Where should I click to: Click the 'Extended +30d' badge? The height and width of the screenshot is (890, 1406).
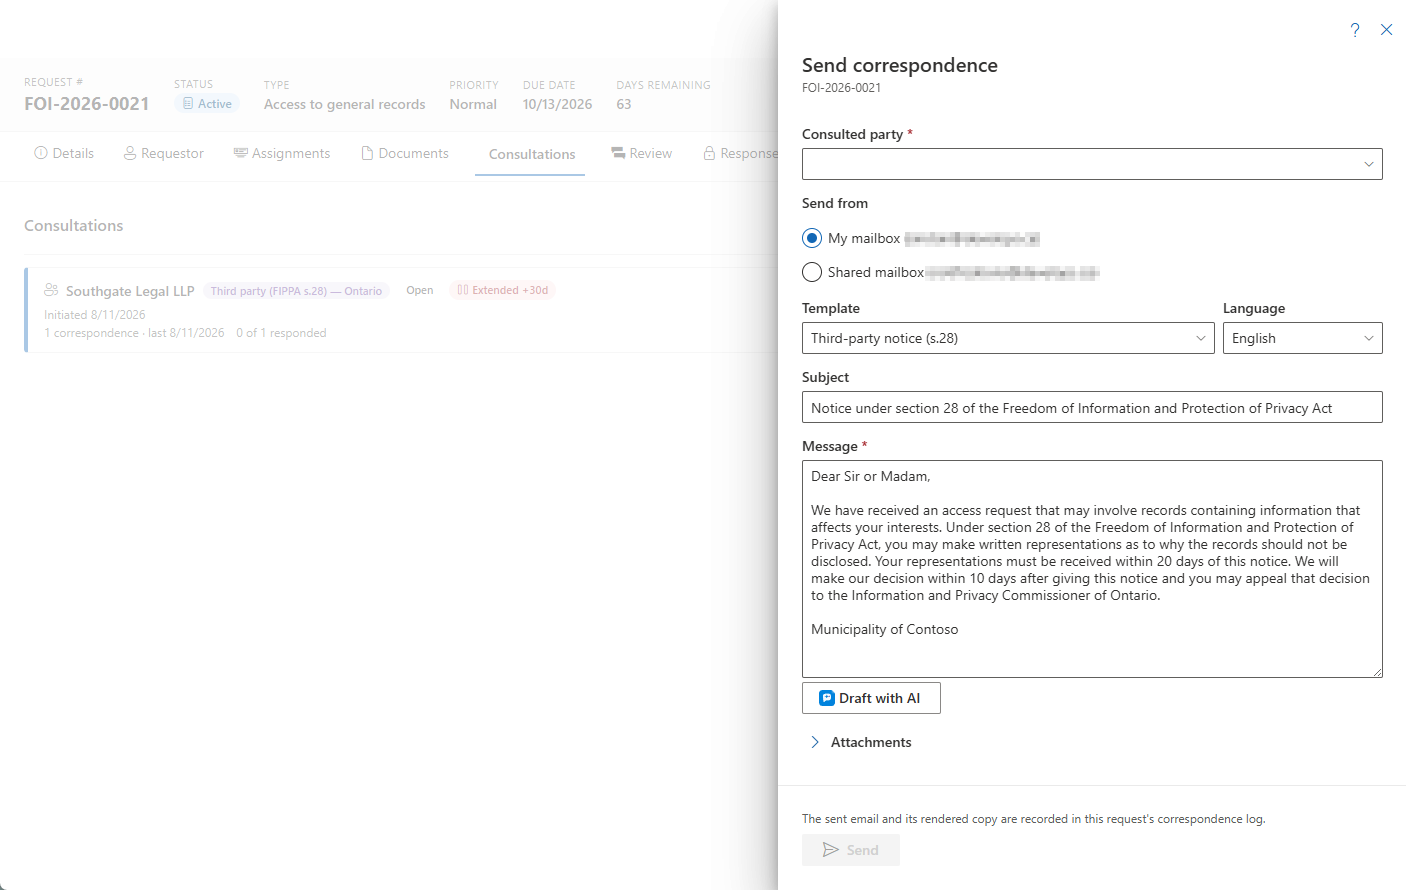pyautogui.click(x=503, y=290)
